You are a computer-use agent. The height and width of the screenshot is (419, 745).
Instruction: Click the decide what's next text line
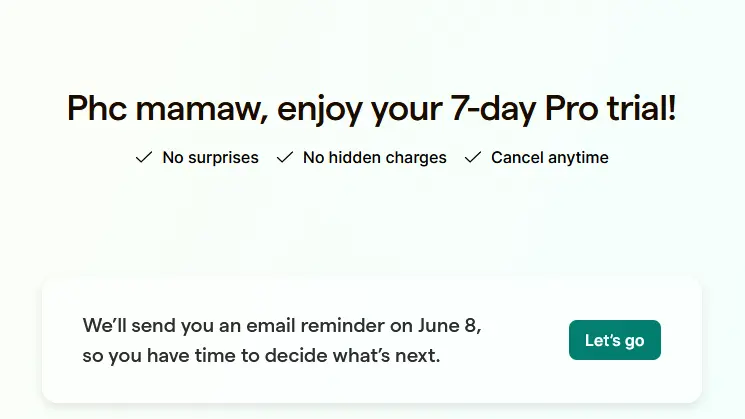point(261,355)
